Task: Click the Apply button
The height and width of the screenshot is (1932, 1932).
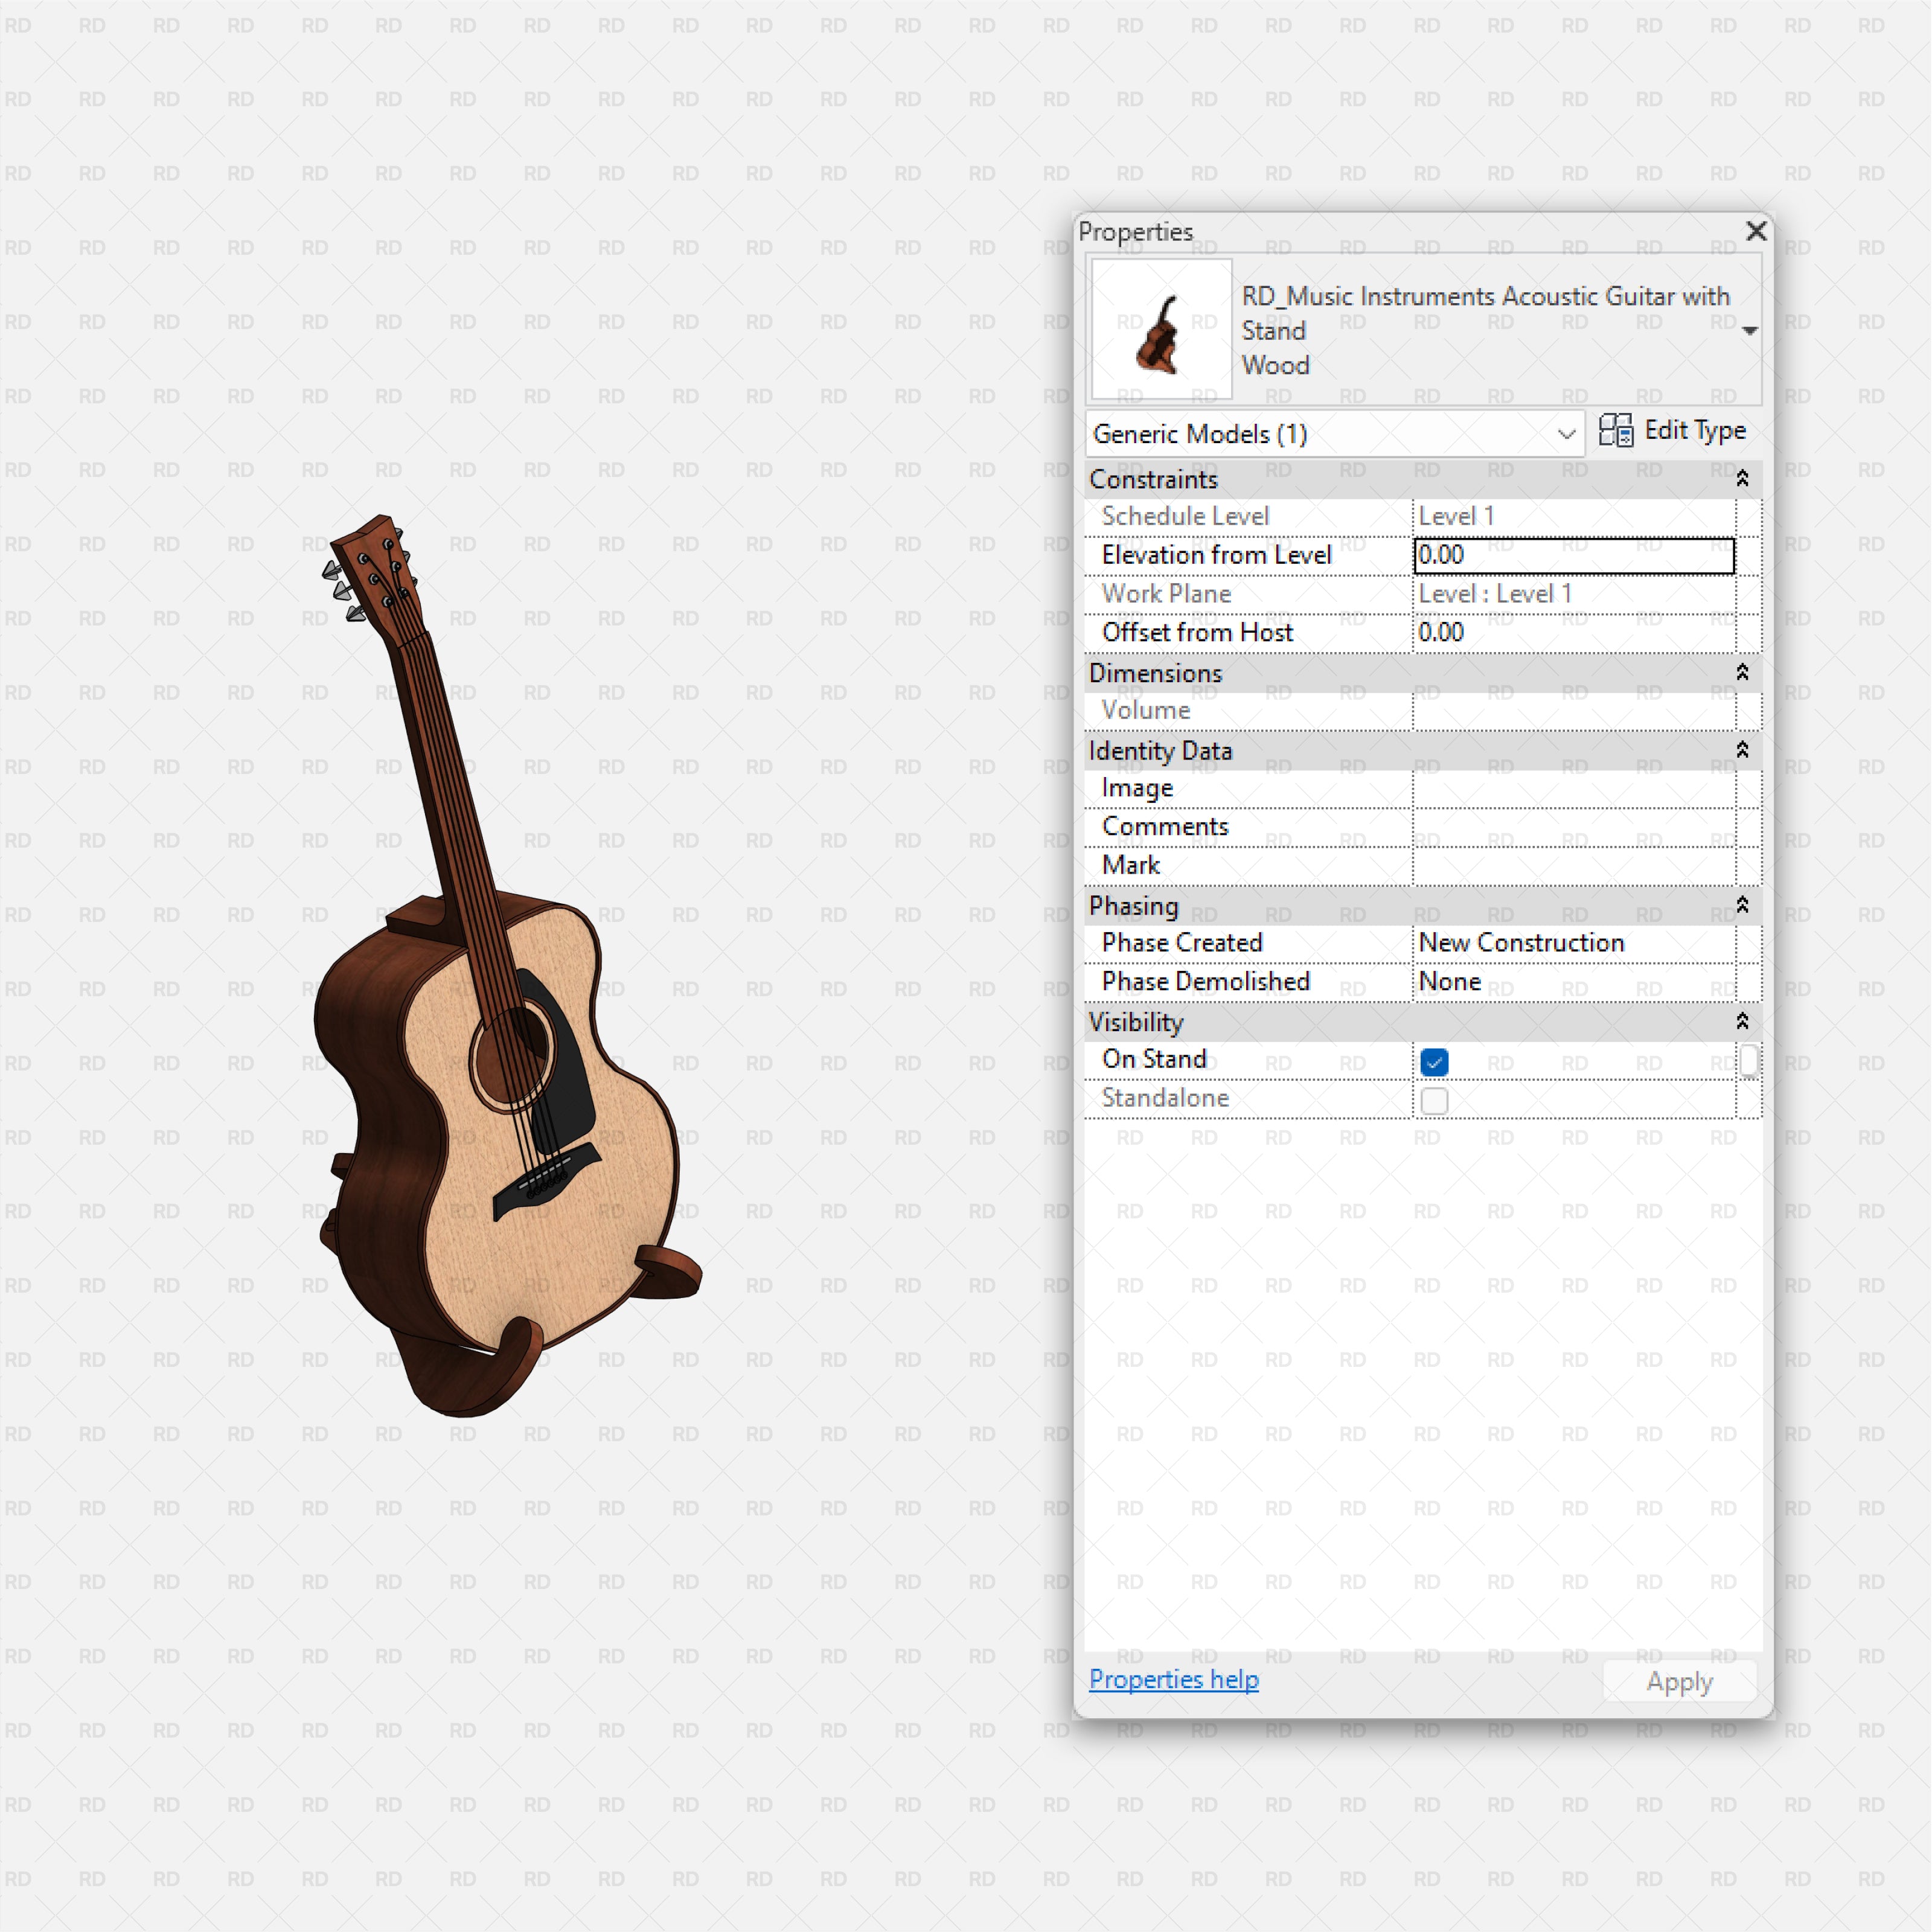Action: pos(1678,1682)
